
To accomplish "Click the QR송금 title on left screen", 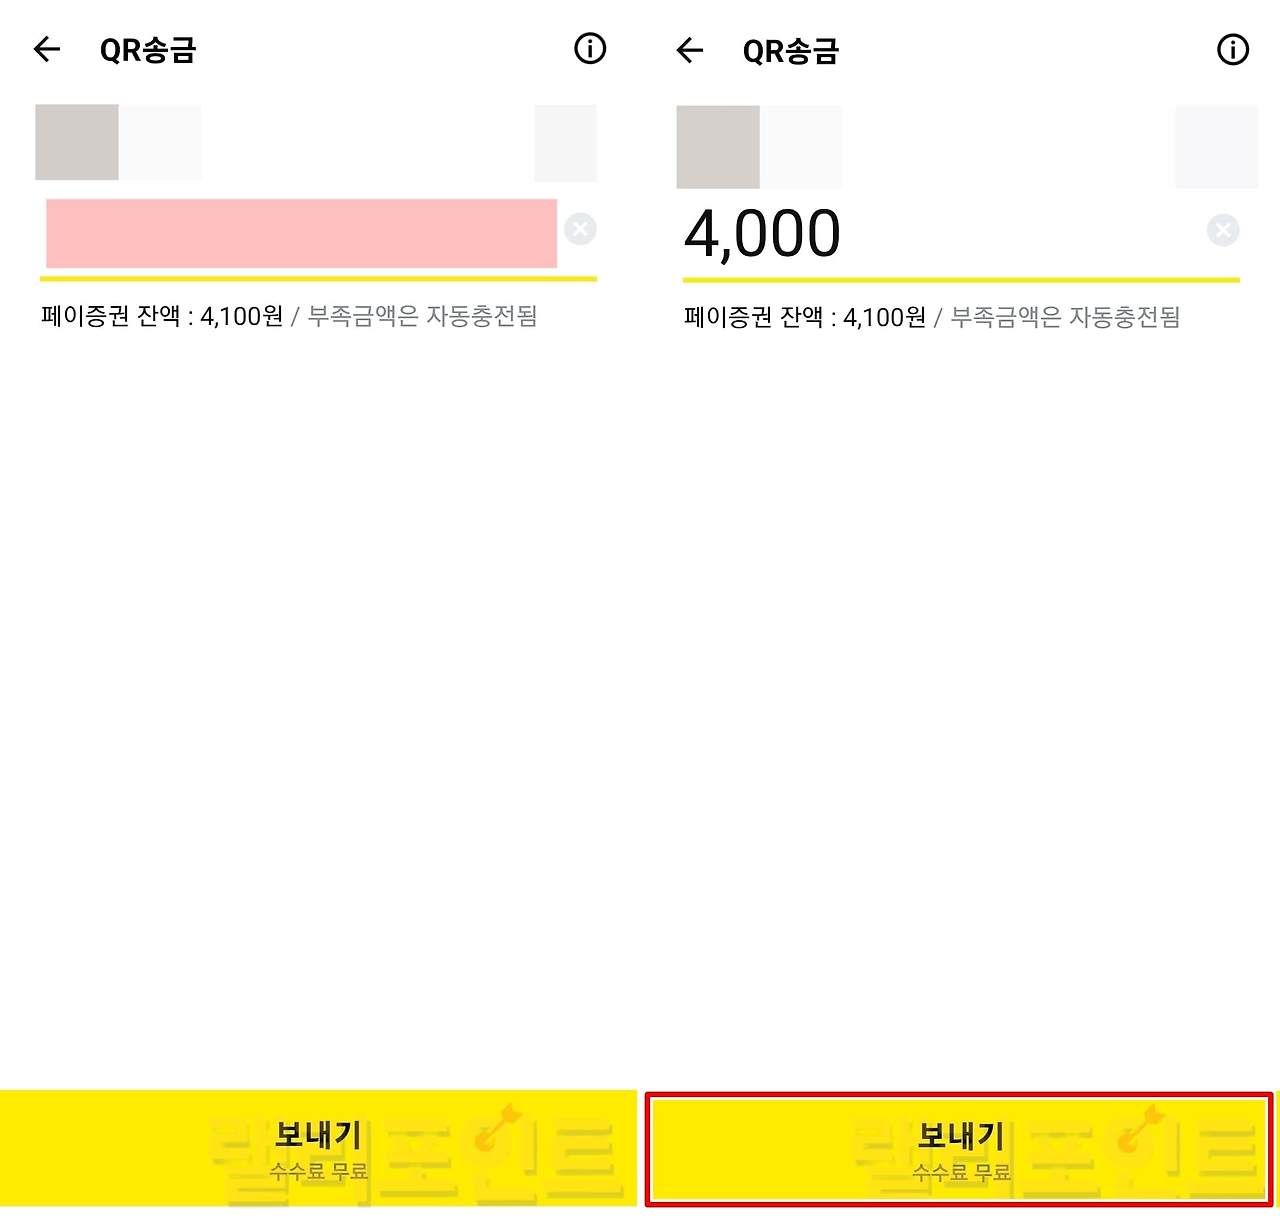I will [148, 50].
